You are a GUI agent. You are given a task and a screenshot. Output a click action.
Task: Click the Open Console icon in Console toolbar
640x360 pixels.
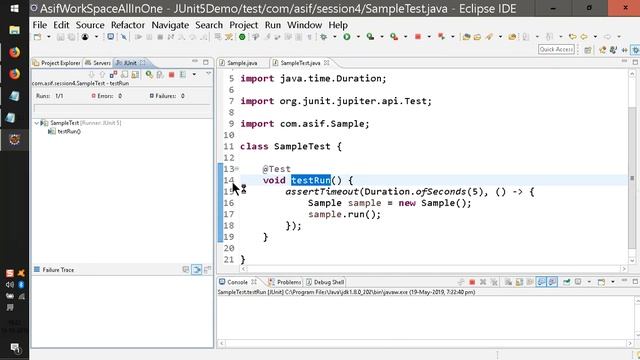point(601,282)
